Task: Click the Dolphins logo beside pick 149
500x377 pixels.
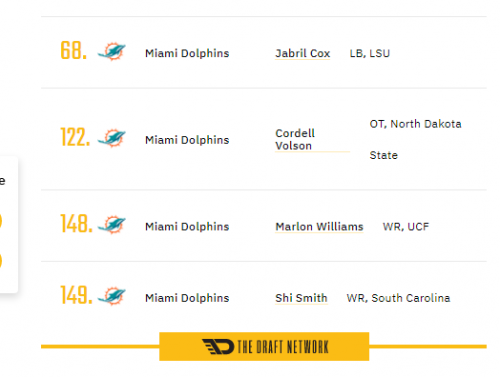Action: (x=112, y=296)
